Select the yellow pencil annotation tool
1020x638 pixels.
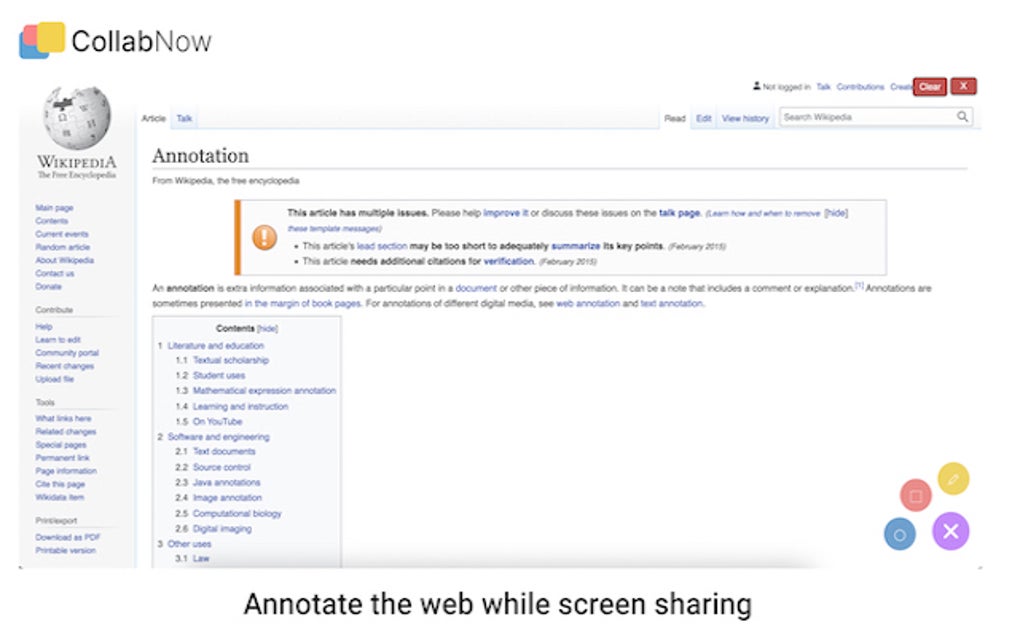(952, 479)
